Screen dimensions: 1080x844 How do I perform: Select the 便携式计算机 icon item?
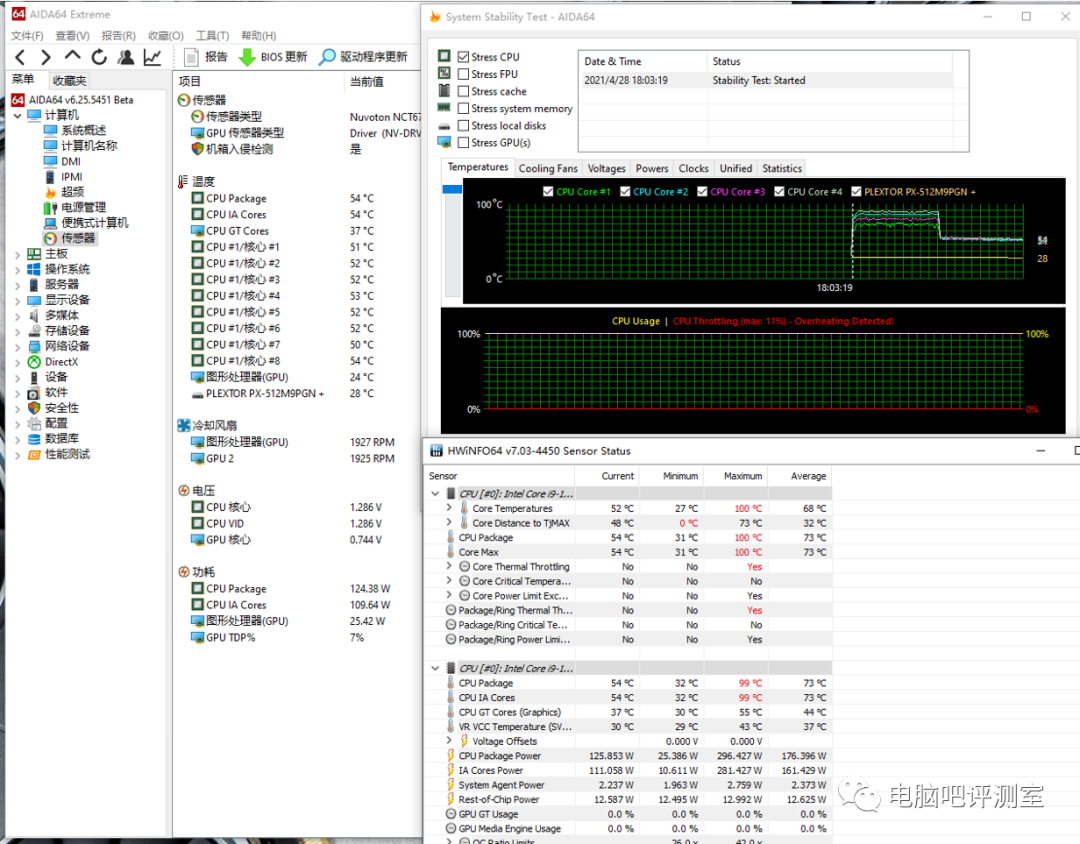50,223
